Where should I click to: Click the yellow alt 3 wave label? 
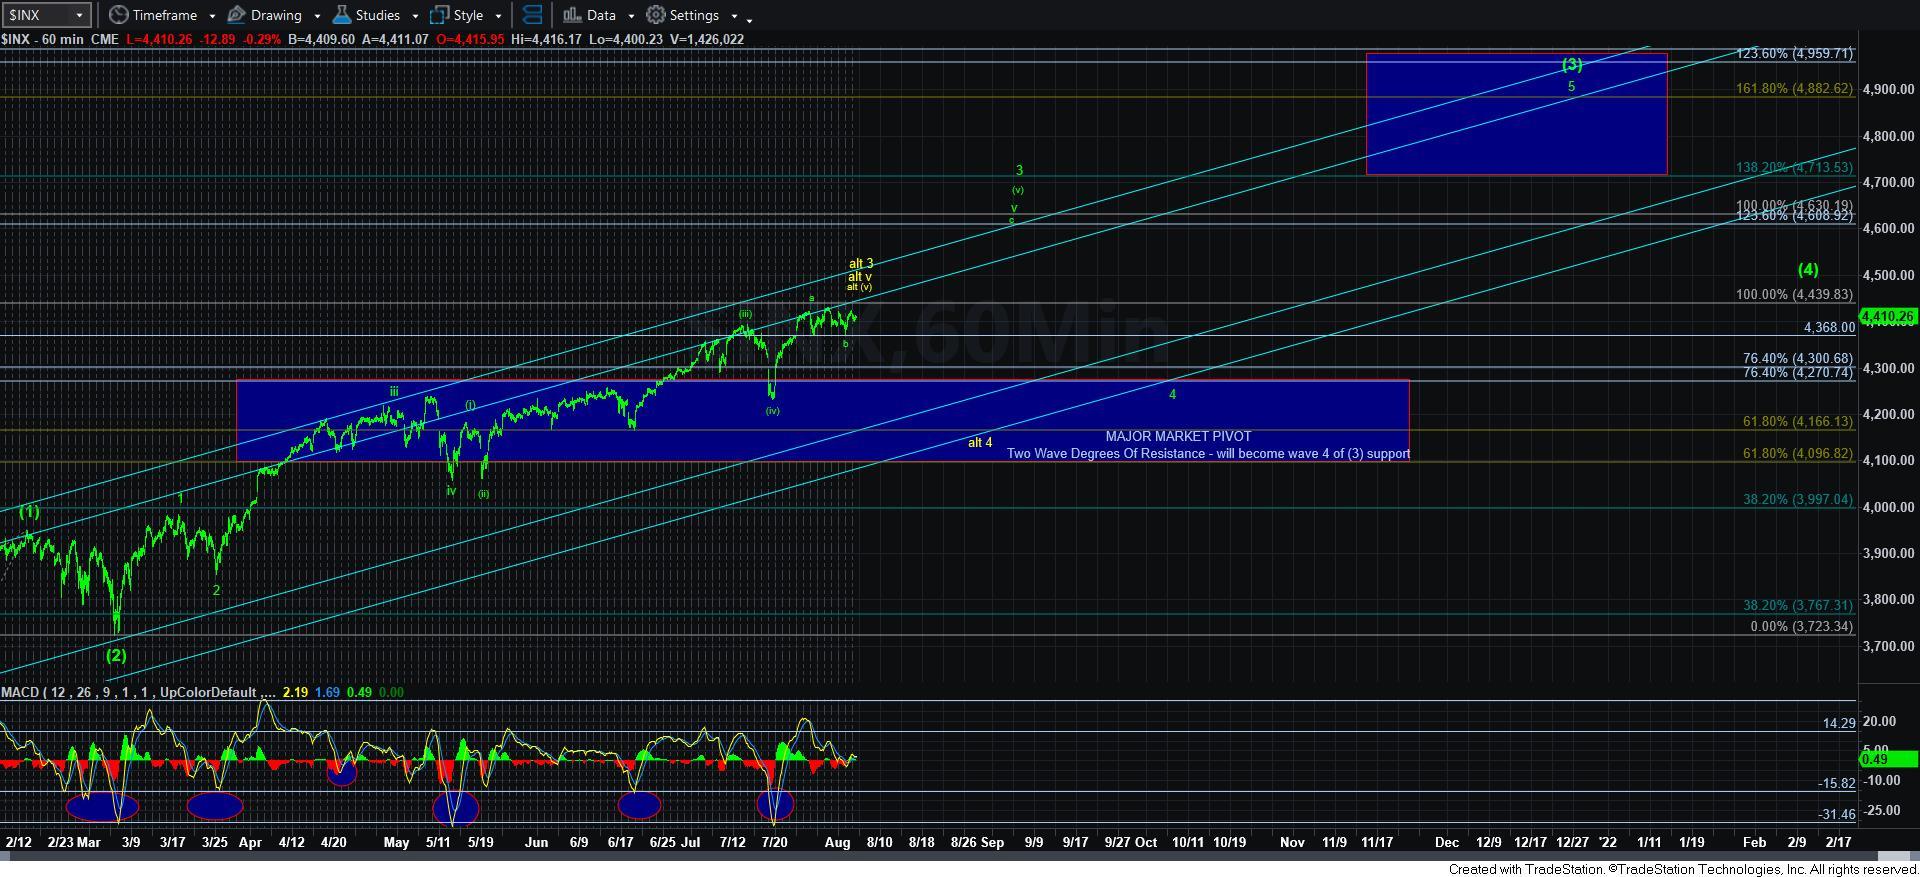[x=861, y=264]
